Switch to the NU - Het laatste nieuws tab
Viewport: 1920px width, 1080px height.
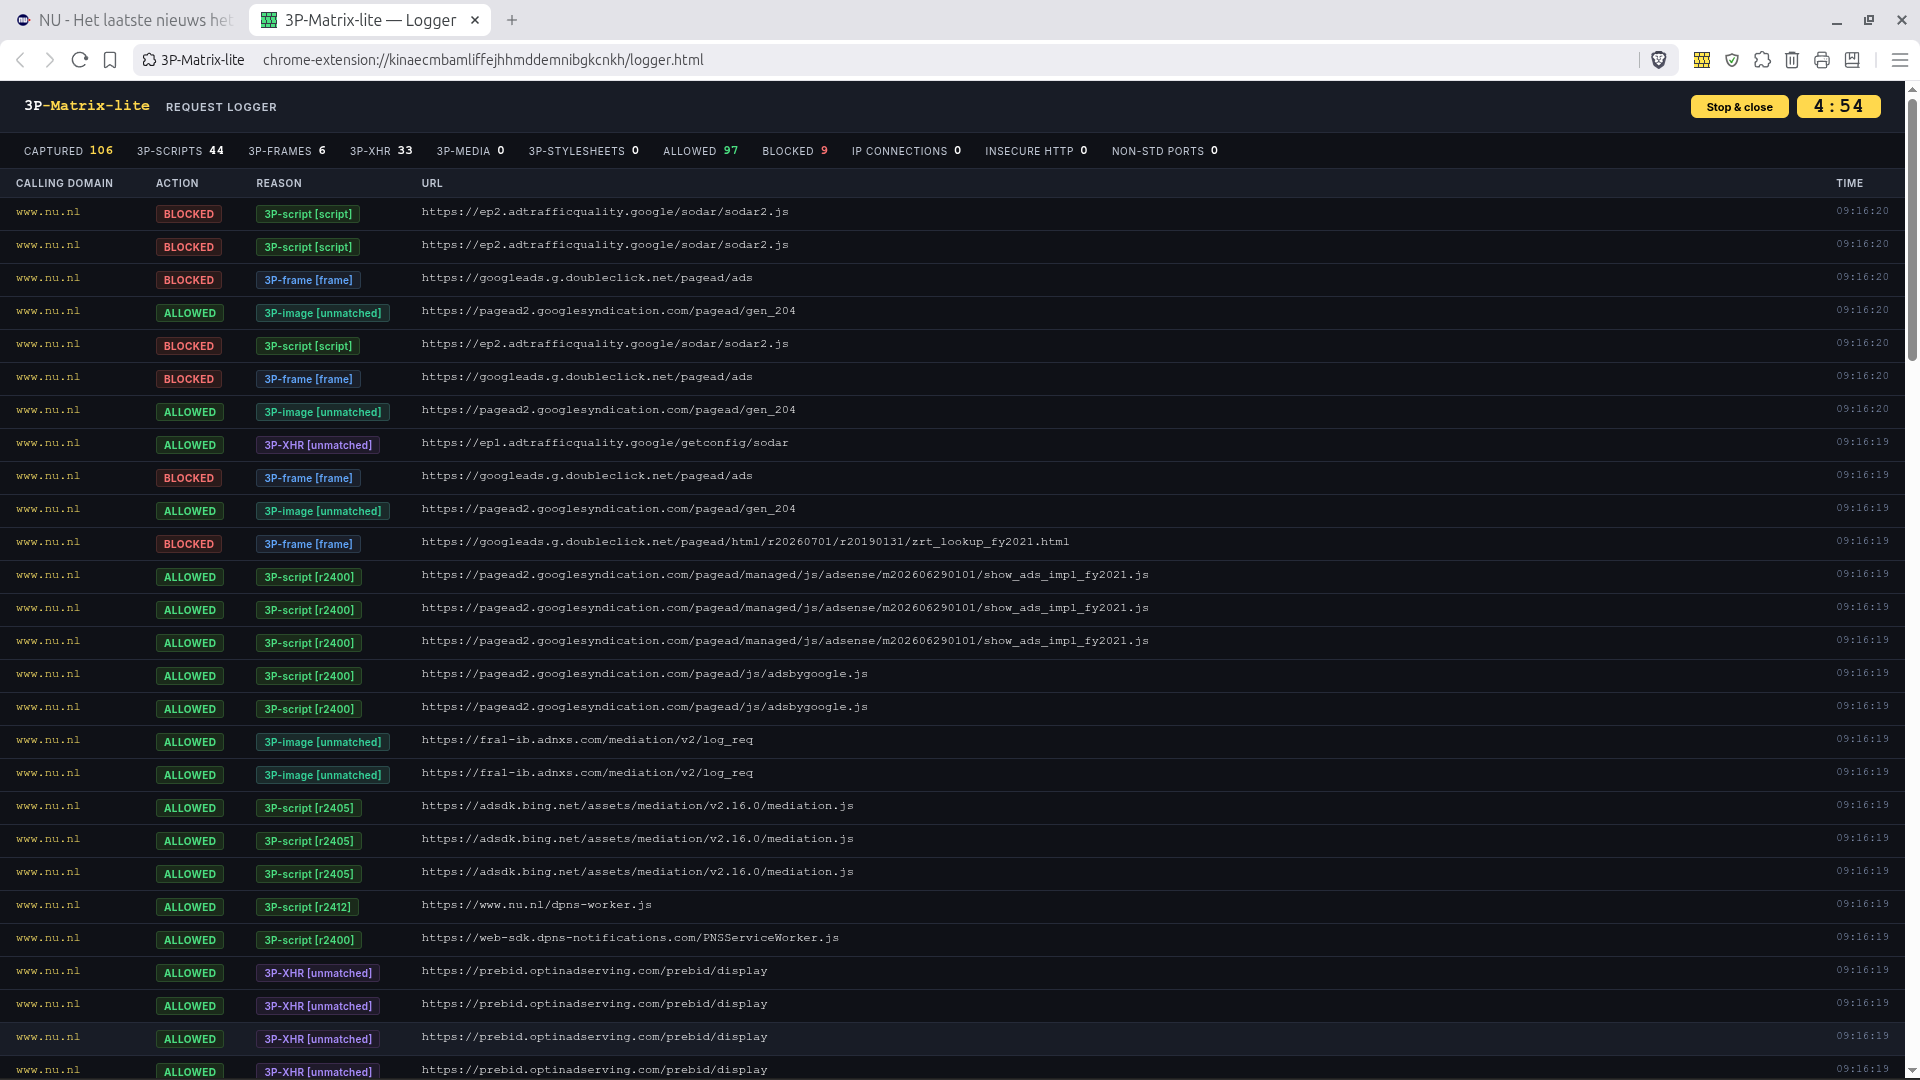[125, 20]
